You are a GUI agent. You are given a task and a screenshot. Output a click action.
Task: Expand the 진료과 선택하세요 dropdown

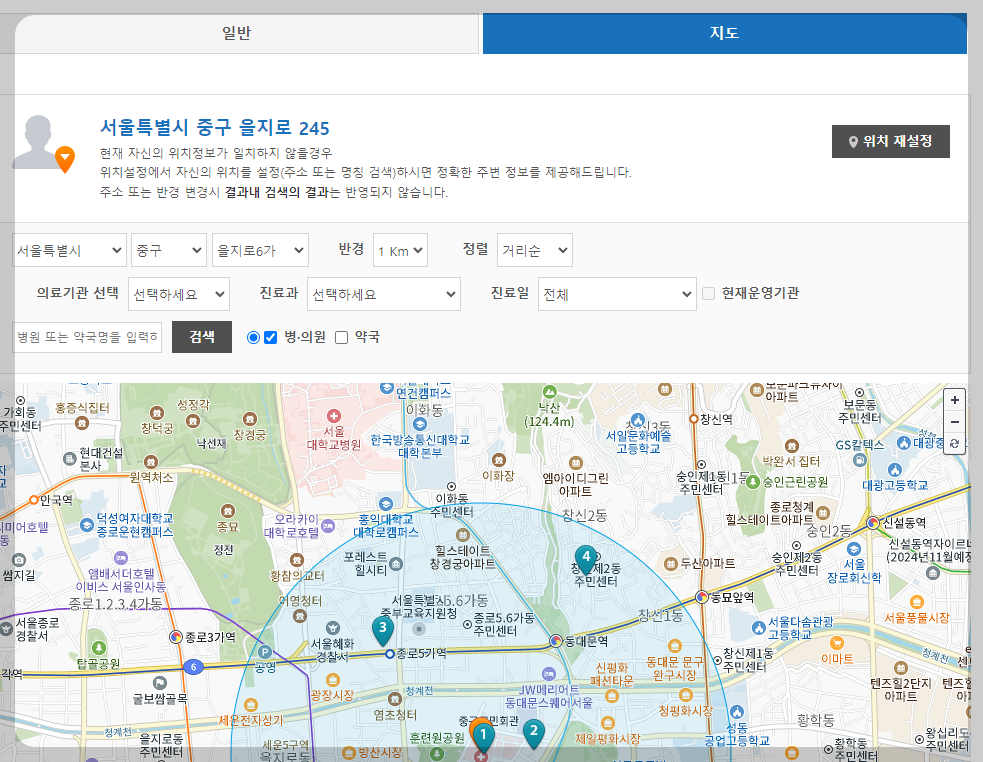(384, 294)
